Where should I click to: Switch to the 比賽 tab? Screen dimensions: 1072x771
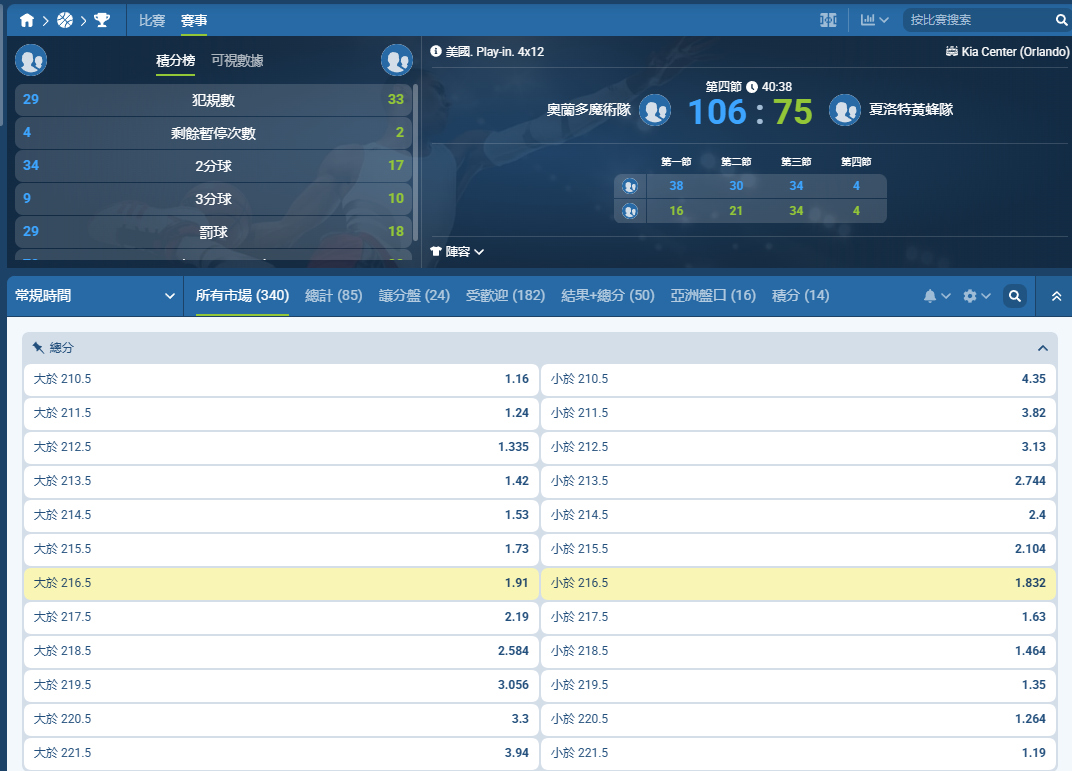(152, 21)
